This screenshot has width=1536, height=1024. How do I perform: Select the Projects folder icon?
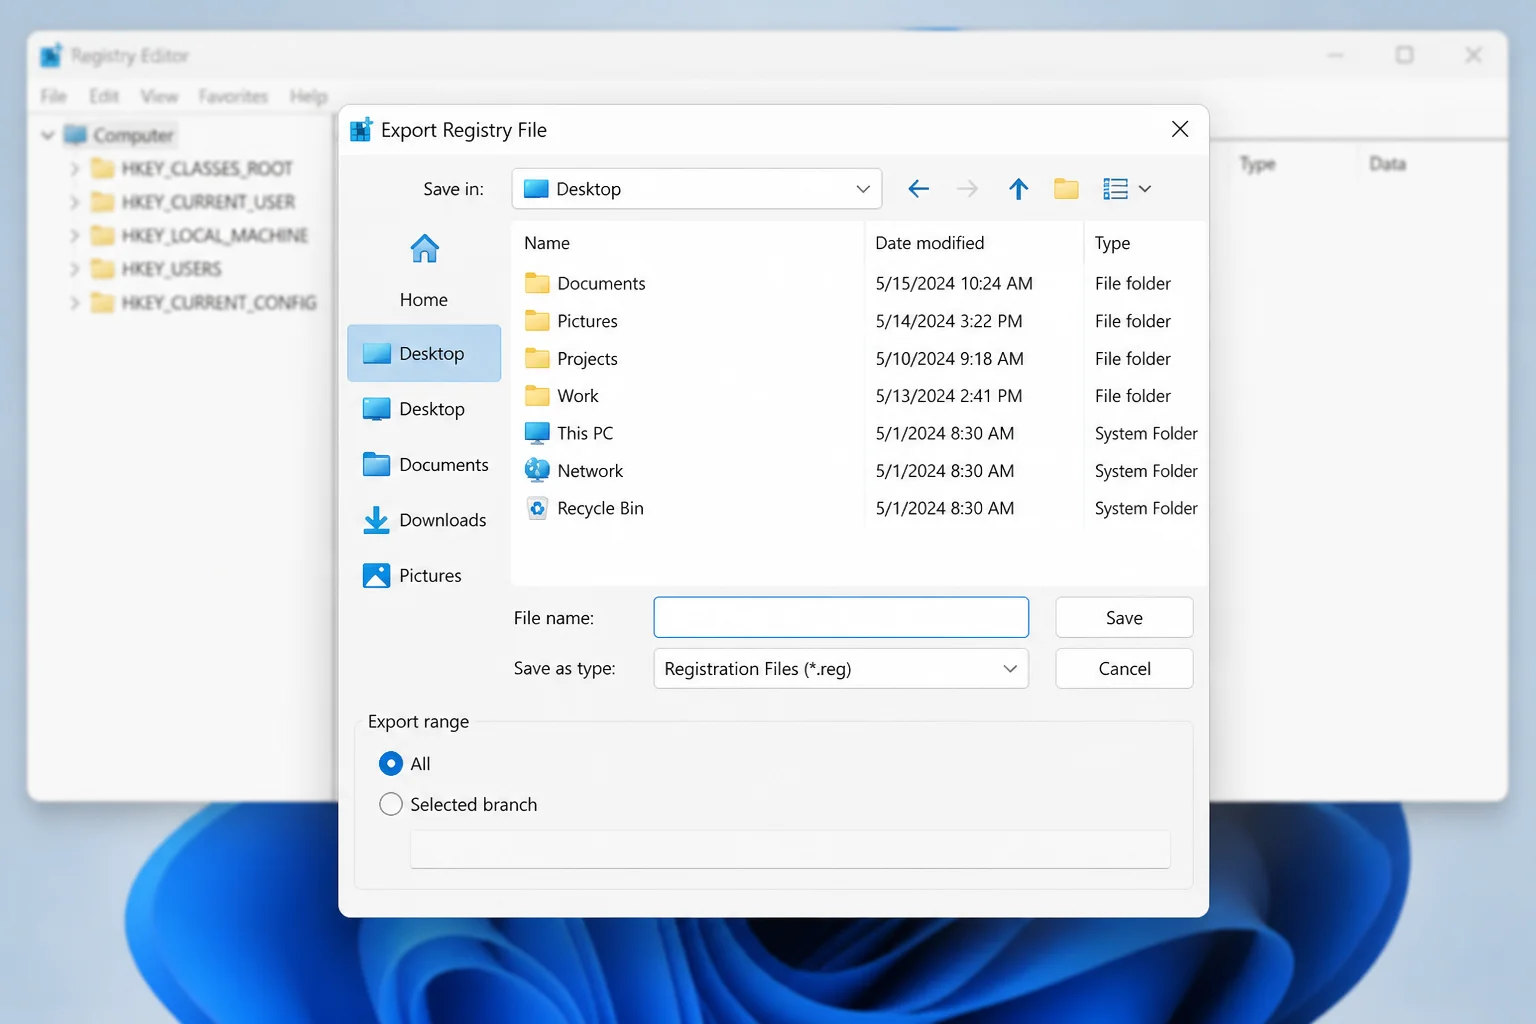[x=537, y=358]
